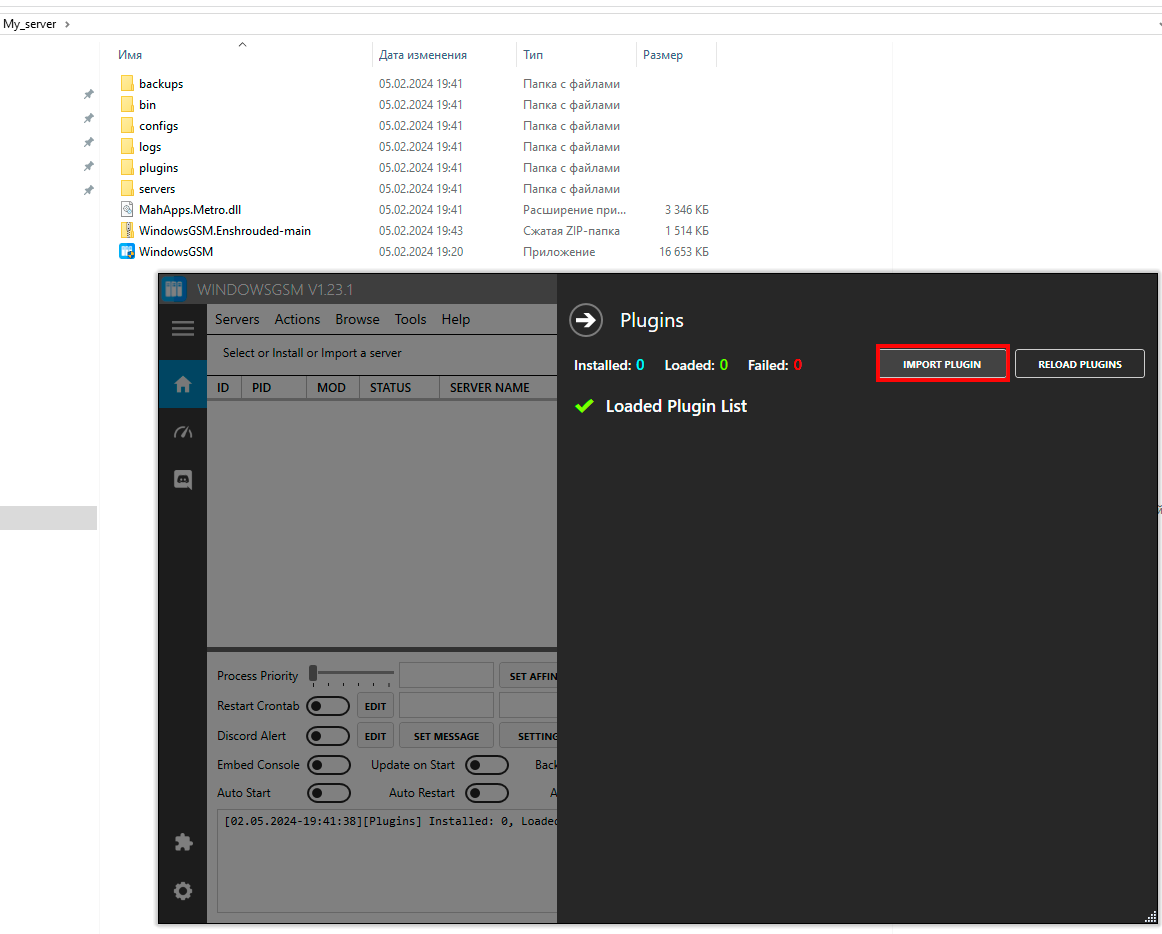Select the WindowsGSM.Enshrouded-main zip icon

click(x=127, y=231)
